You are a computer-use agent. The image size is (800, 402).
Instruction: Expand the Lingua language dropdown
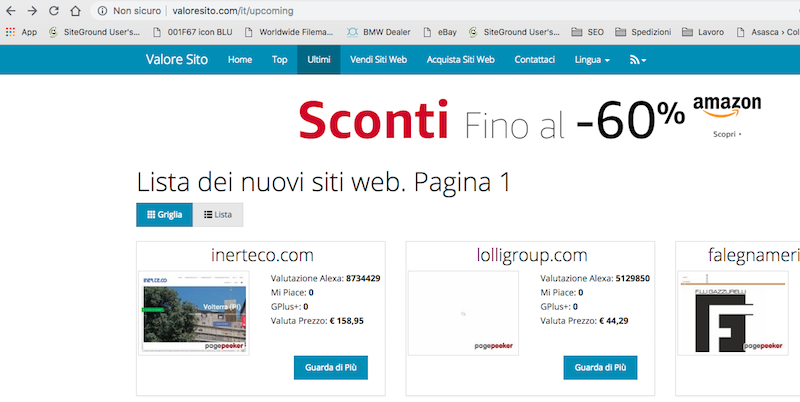tap(592, 60)
